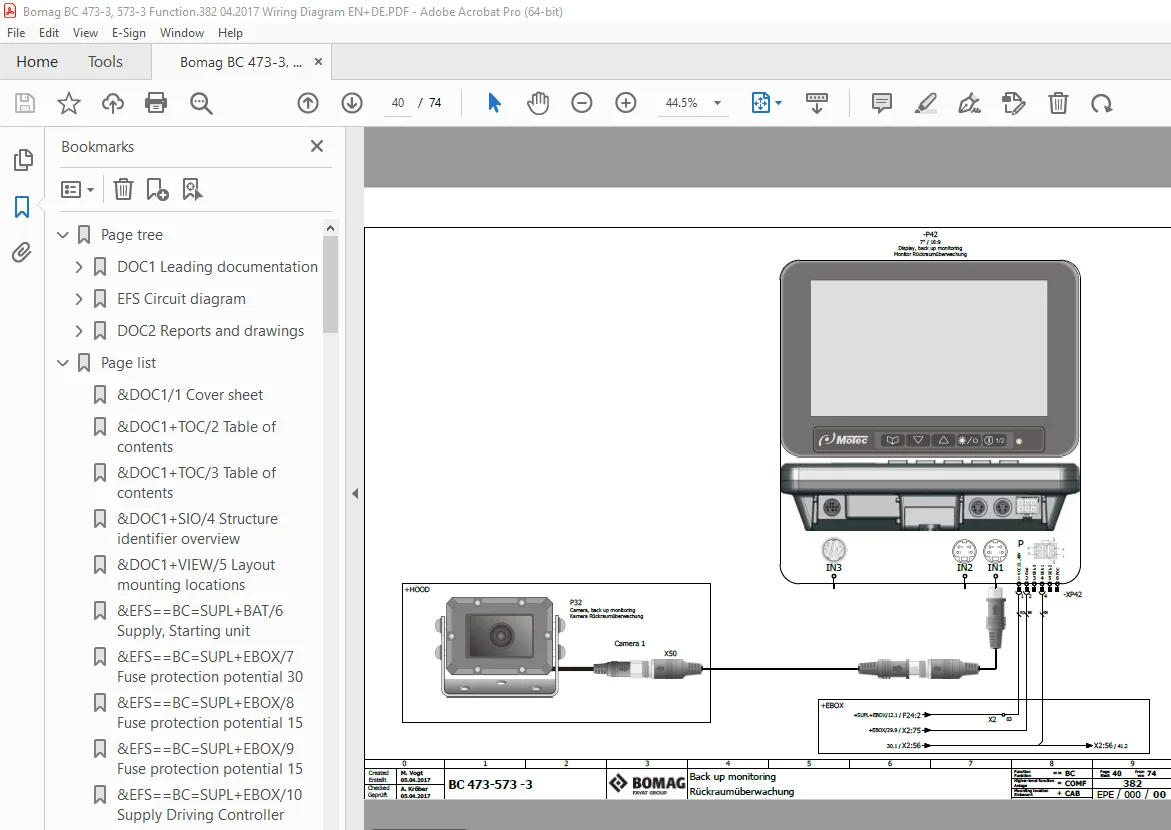
Task: Open bookmarks options dropdown menu
Action: (x=78, y=190)
